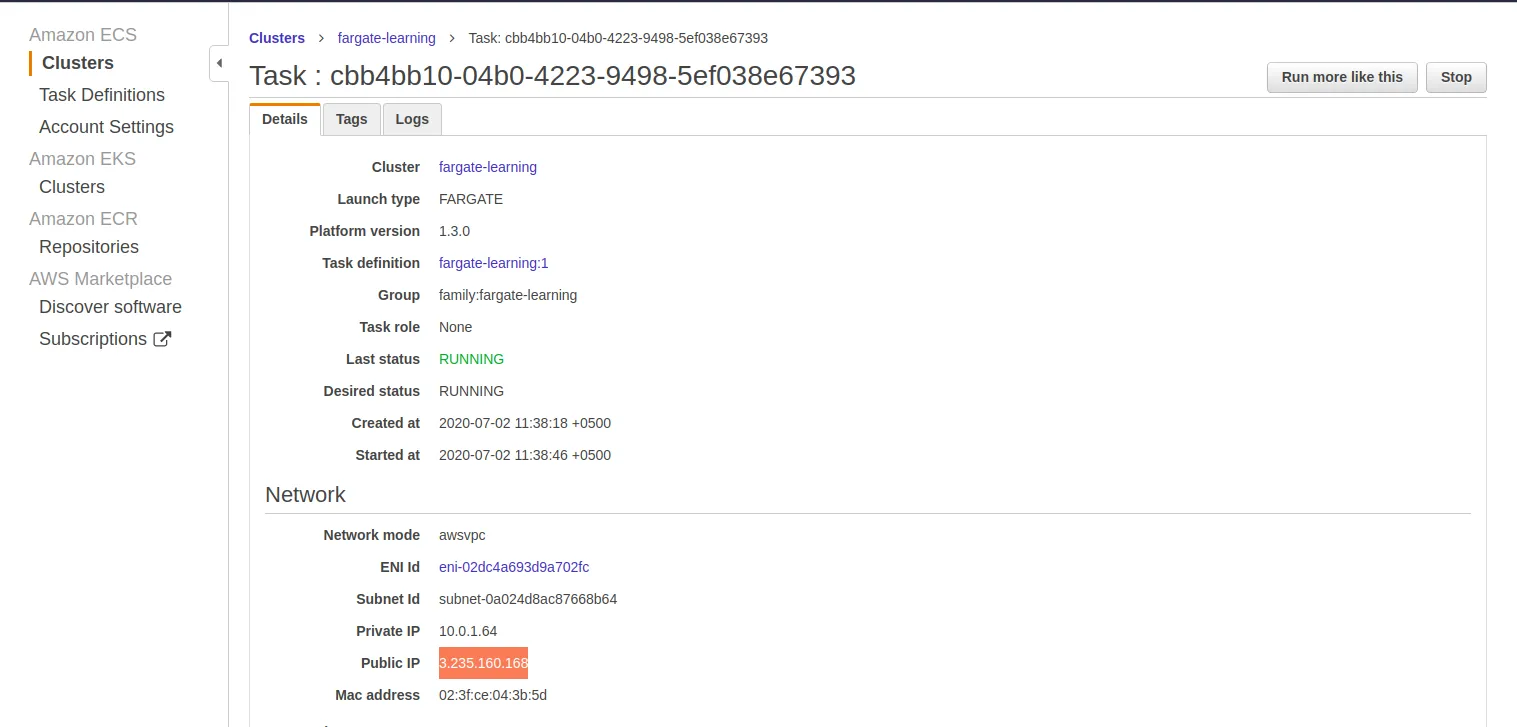Click the task ID page heading
1517x727 pixels.
552,76
